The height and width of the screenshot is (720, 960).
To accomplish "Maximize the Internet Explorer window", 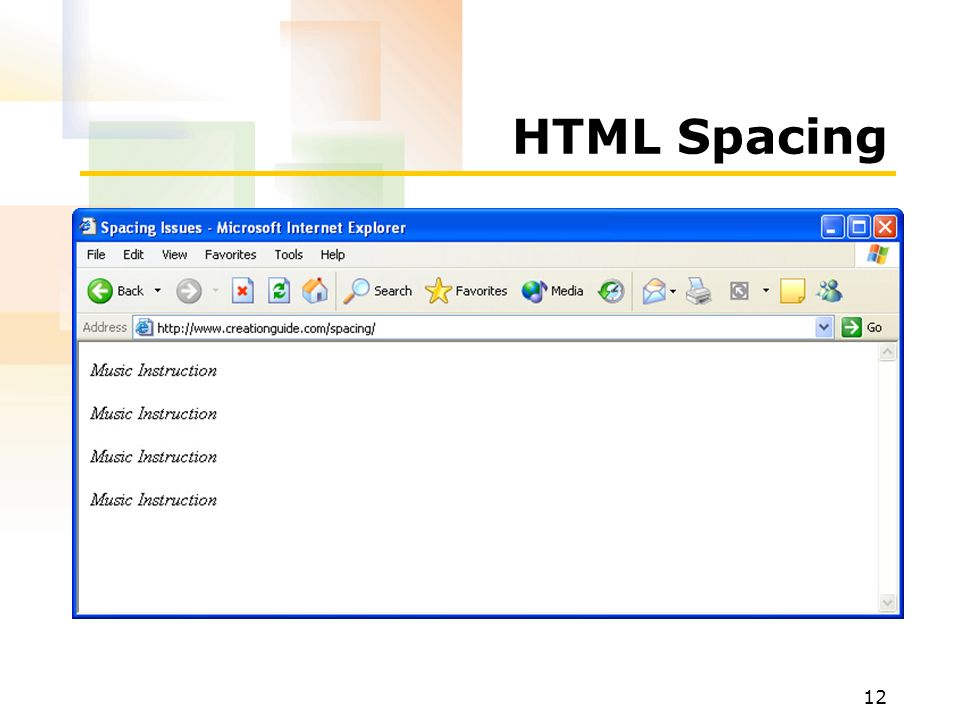I will pyautogui.click(x=859, y=227).
